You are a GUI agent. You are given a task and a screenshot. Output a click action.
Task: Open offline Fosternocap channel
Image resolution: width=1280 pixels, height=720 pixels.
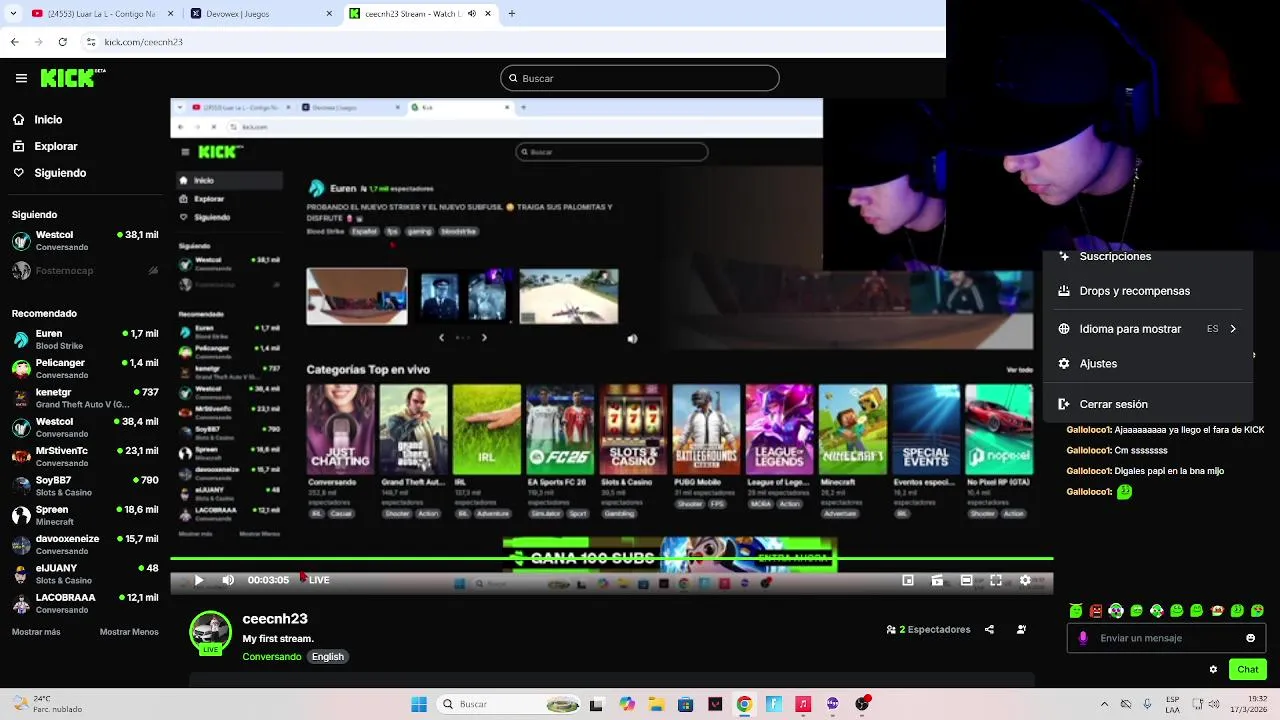pos(85,271)
